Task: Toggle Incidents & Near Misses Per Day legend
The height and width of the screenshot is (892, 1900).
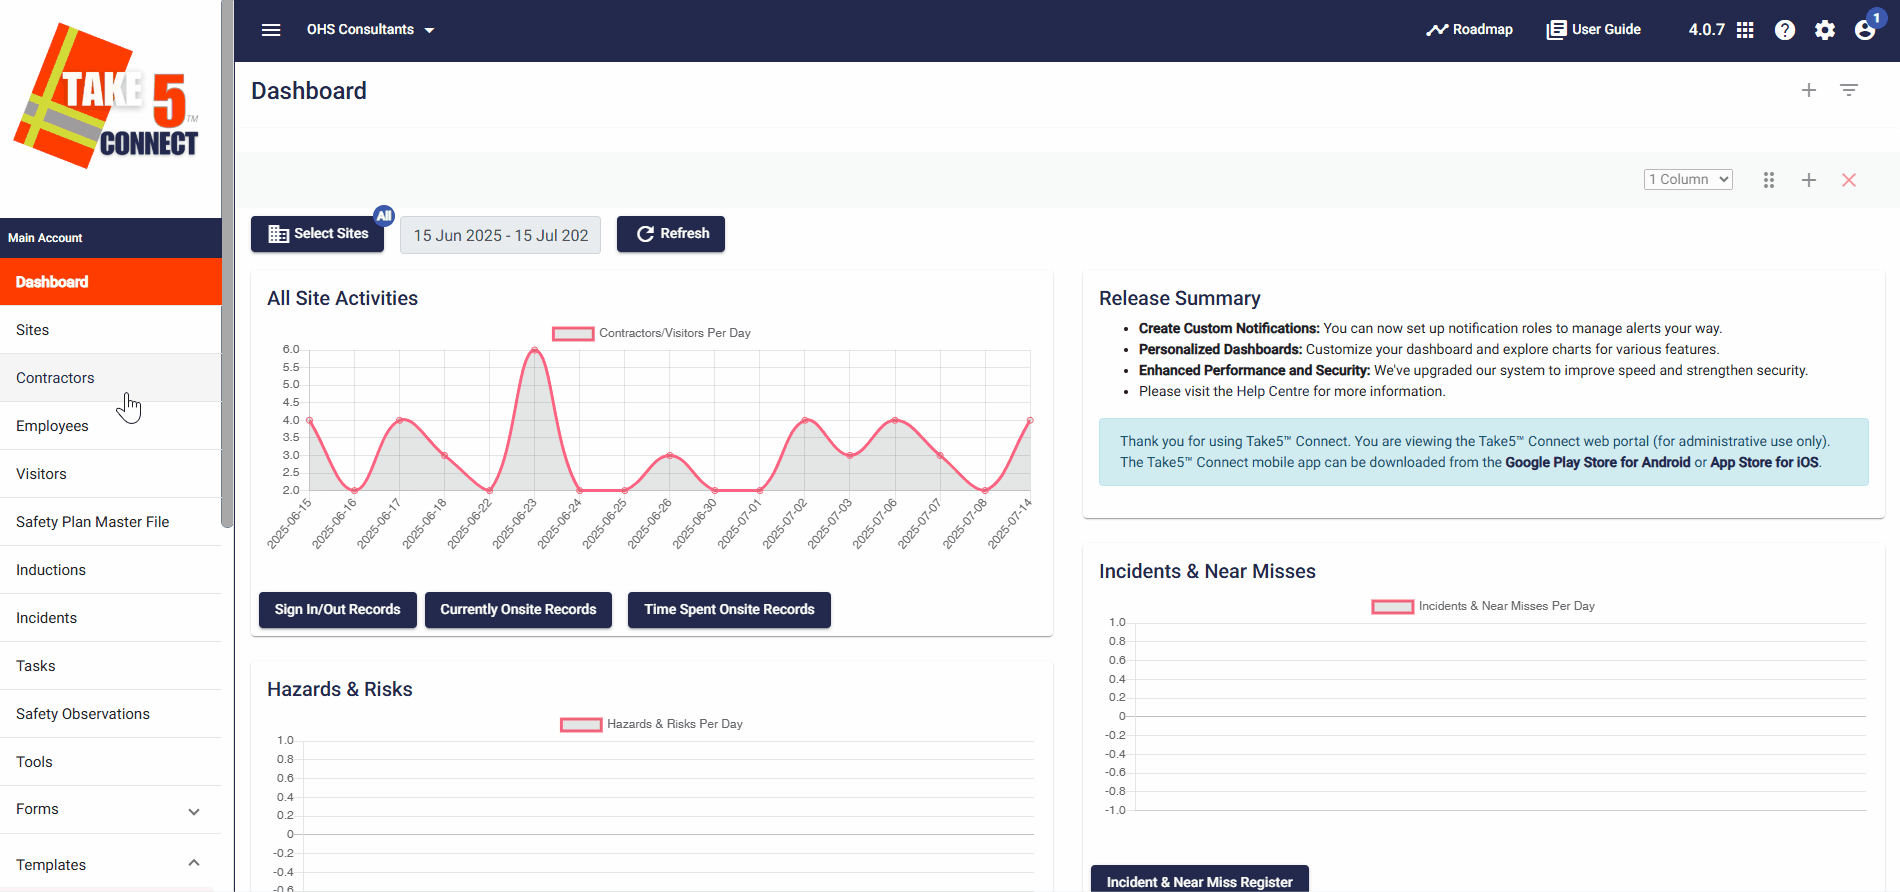Action: coord(1483,606)
